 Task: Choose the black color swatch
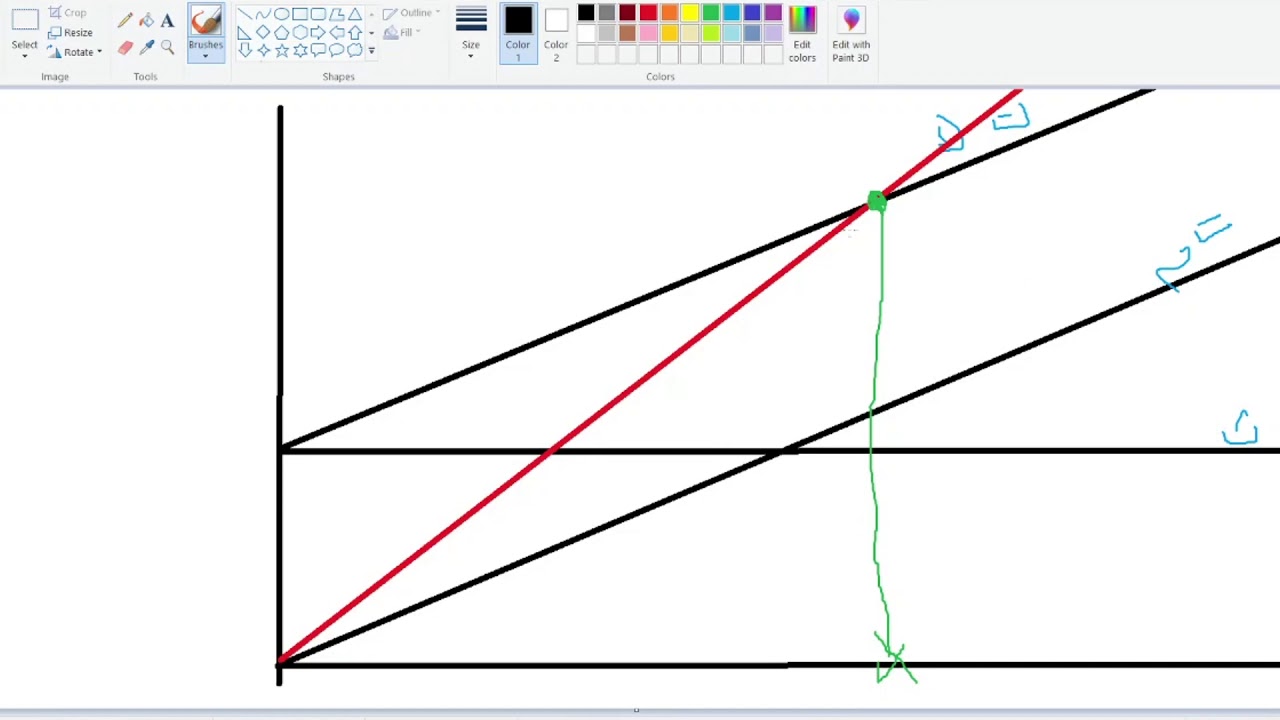pyautogui.click(x=586, y=12)
